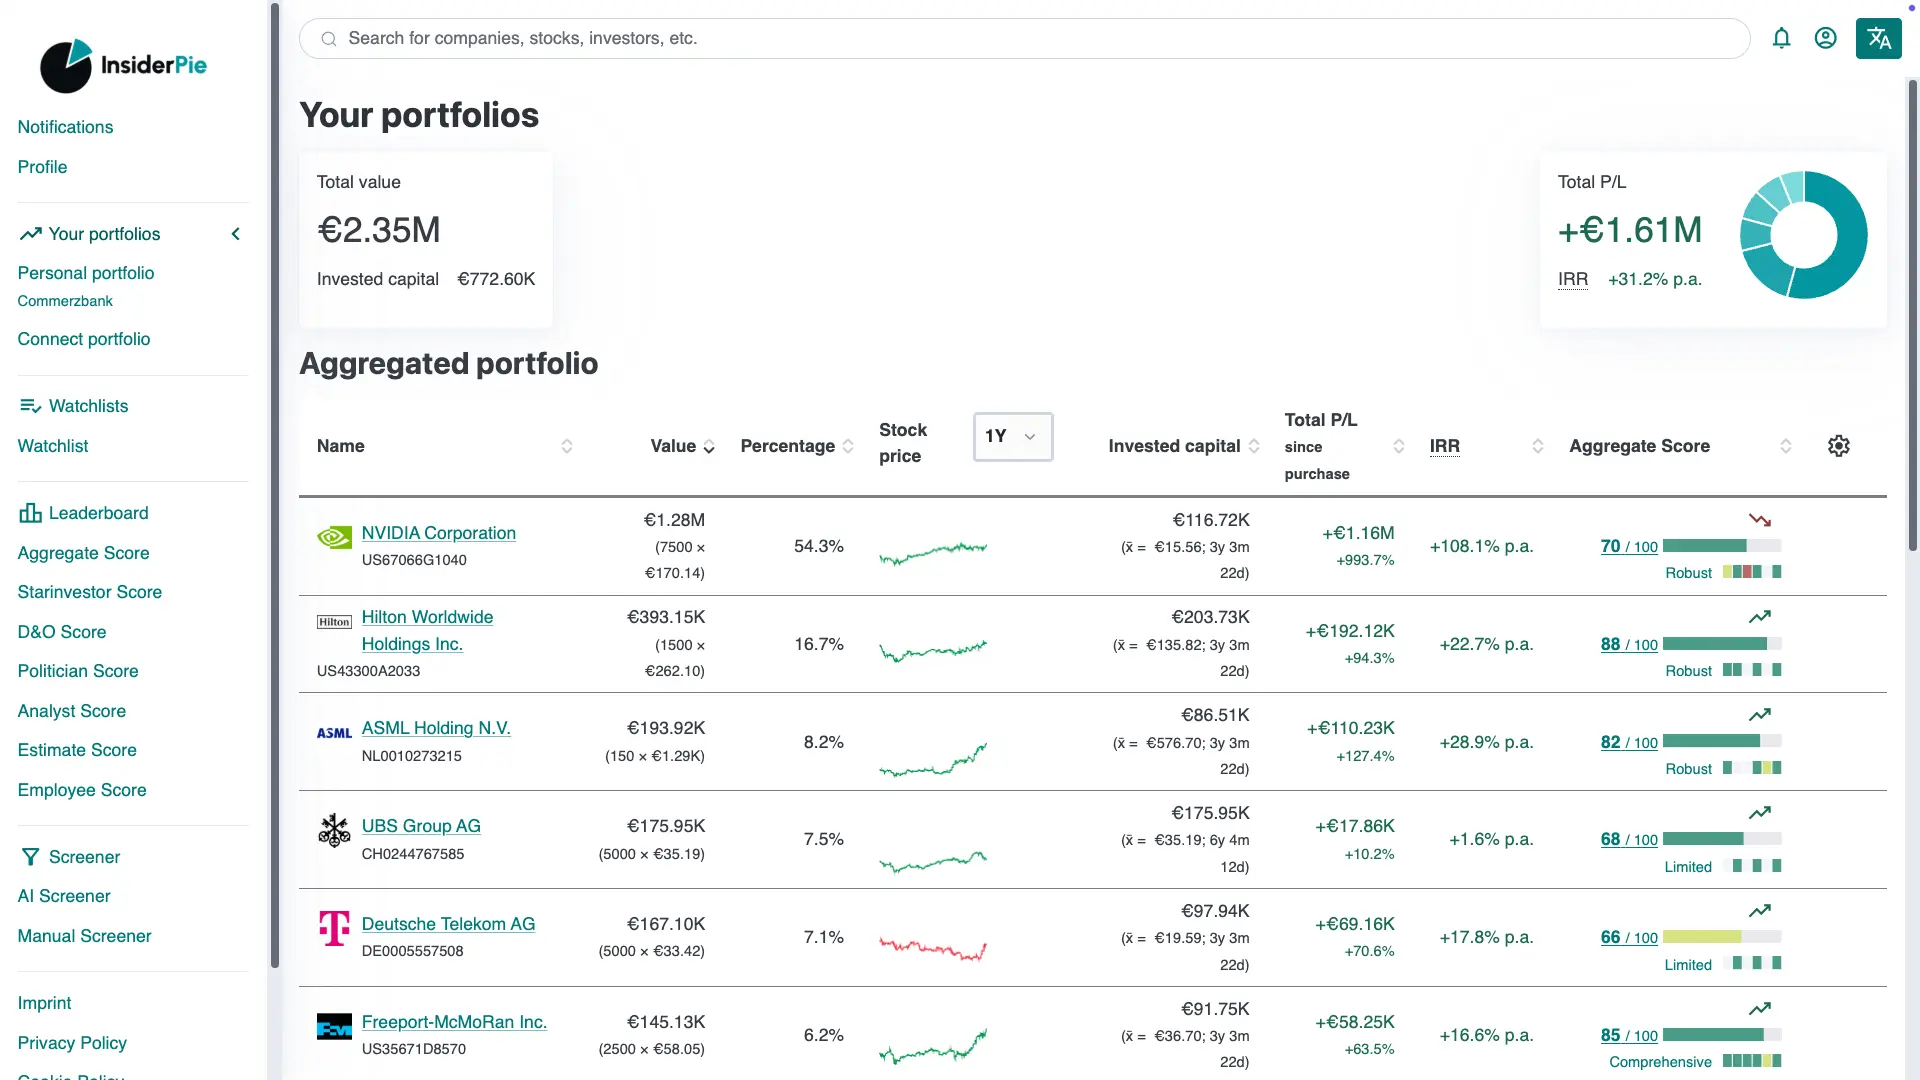Sort by Aggregate Score column

pyautogui.click(x=1785, y=446)
